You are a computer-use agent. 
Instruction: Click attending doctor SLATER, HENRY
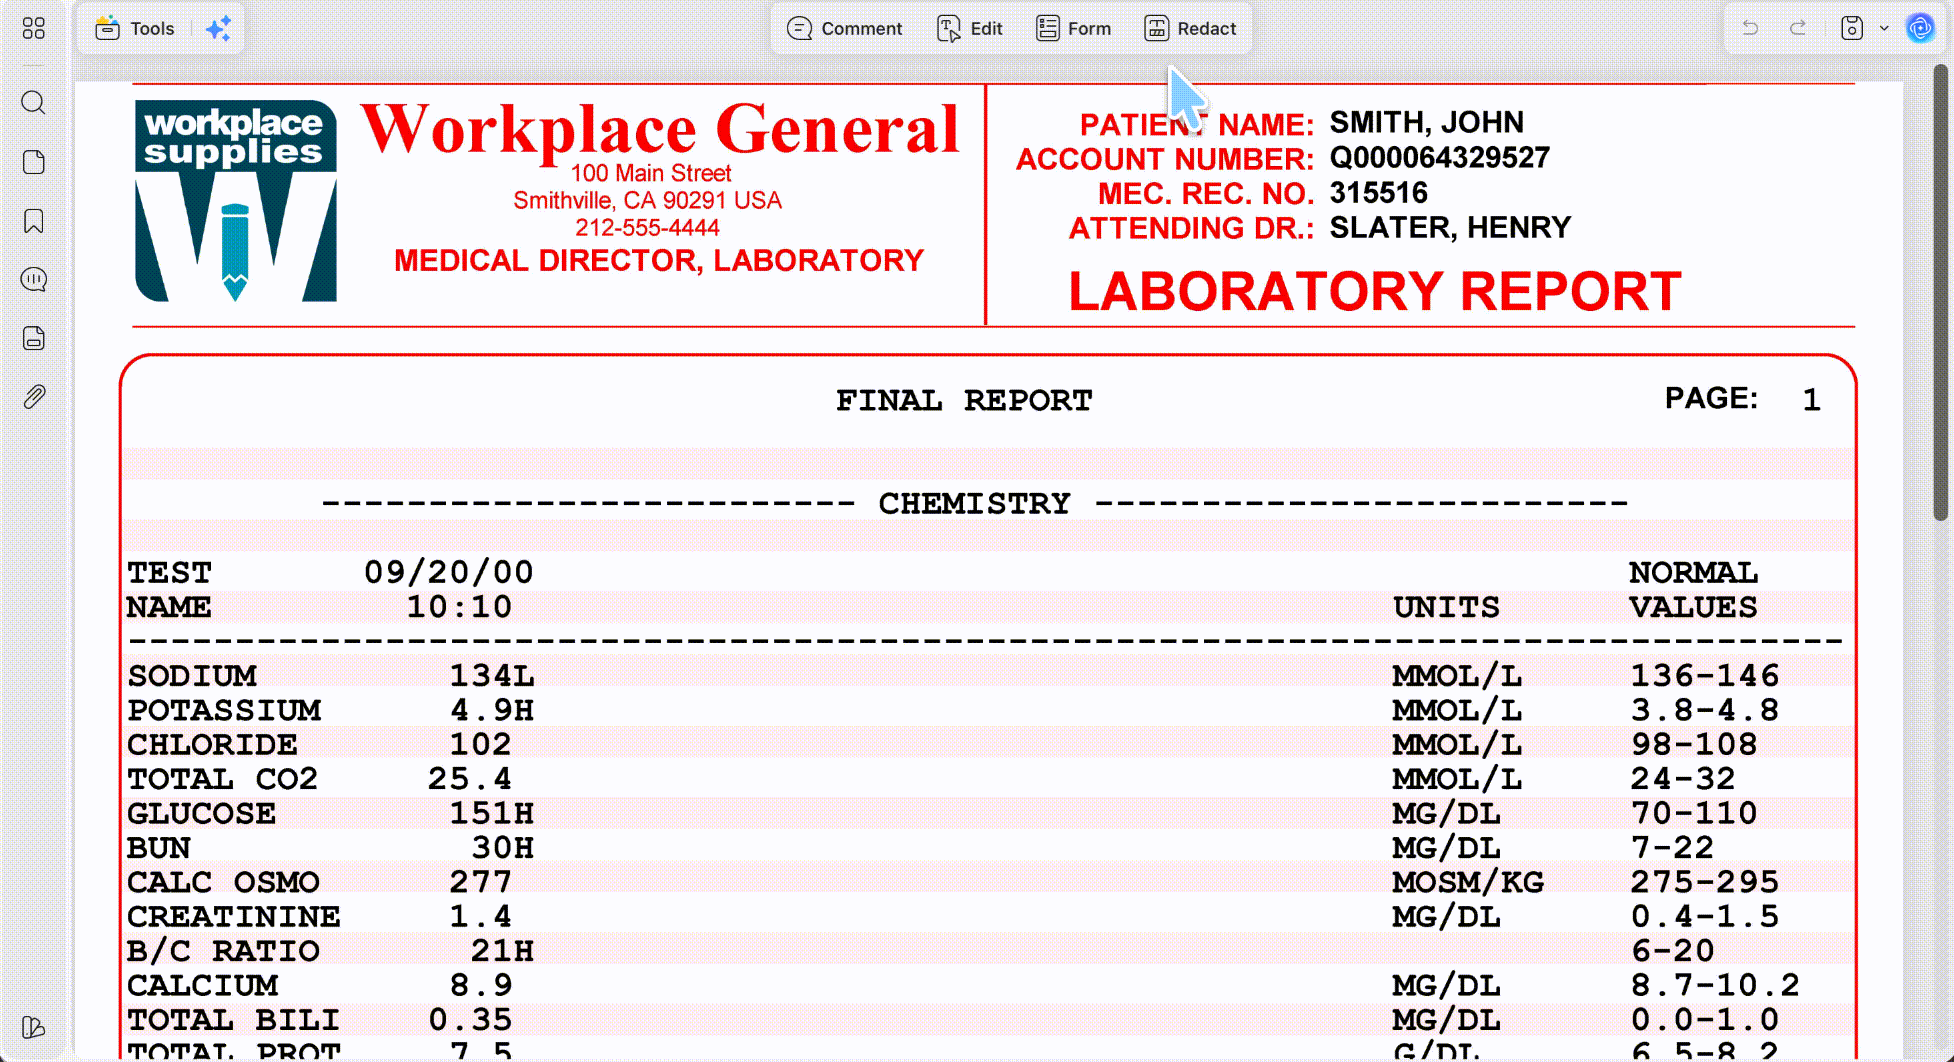(x=1450, y=227)
